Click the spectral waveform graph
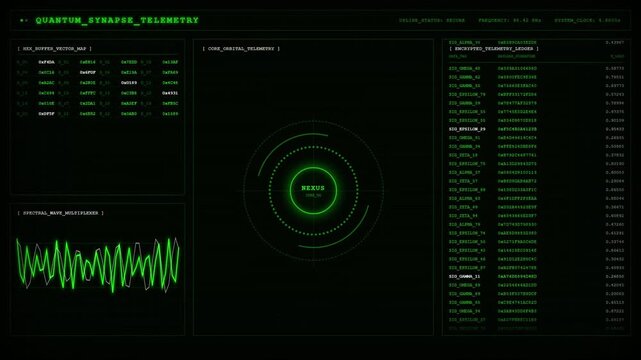 pos(98,266)
